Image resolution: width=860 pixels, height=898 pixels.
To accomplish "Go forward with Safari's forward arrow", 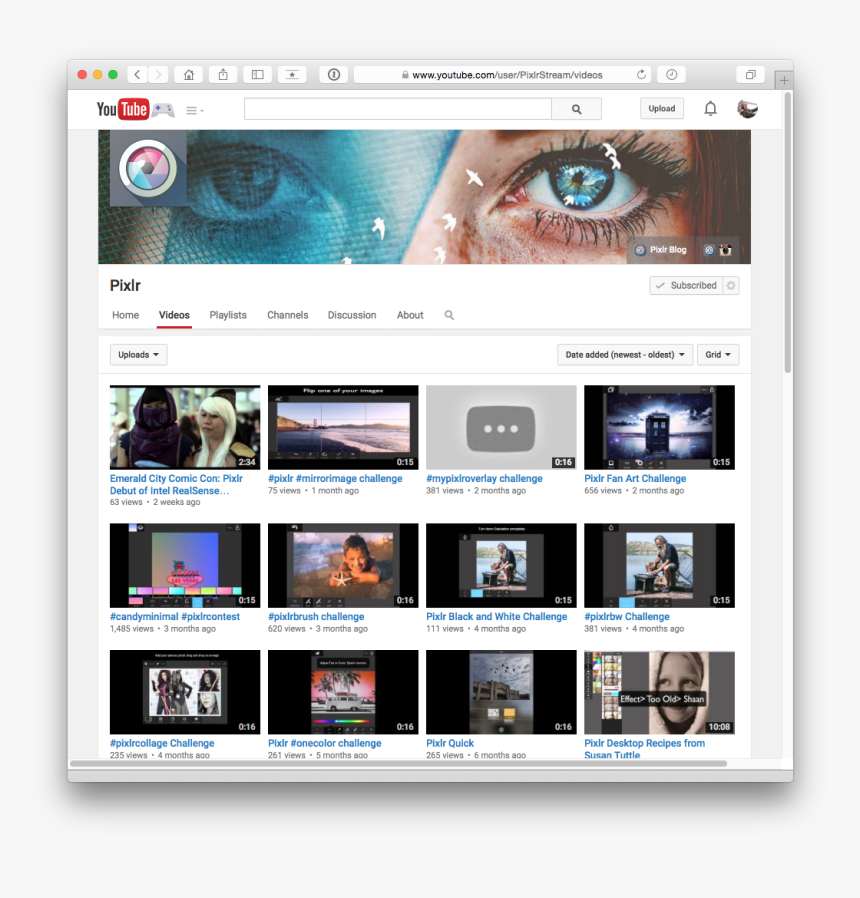I will tap(159, 74).
